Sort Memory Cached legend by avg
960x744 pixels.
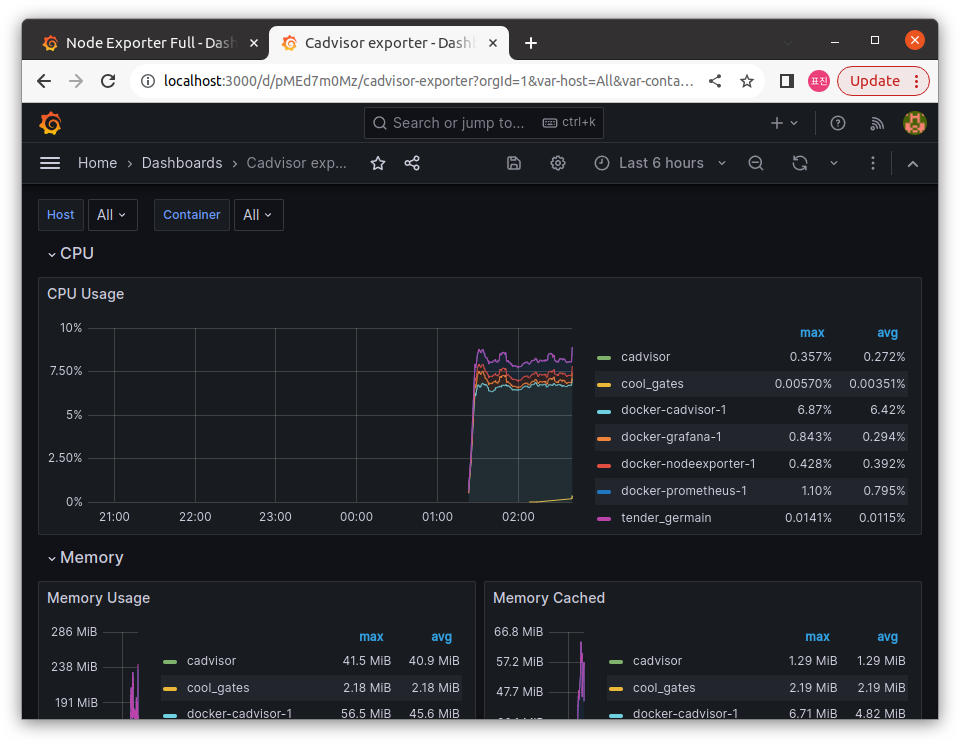887,637
